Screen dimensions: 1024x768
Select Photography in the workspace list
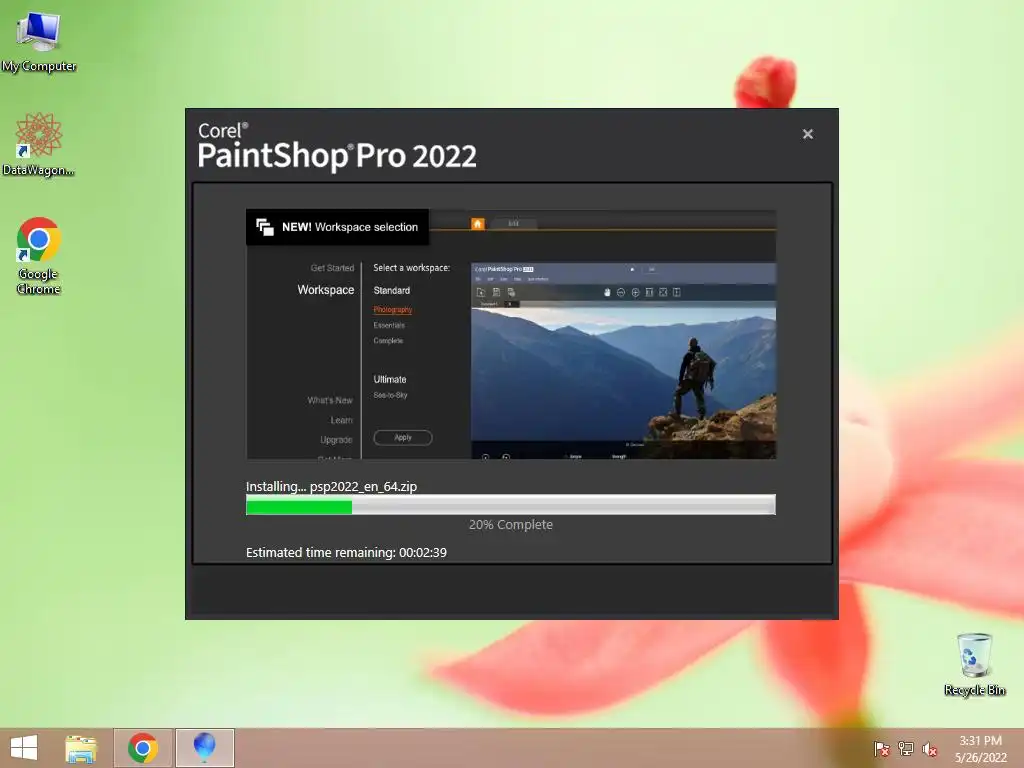(x=392, y=310)
